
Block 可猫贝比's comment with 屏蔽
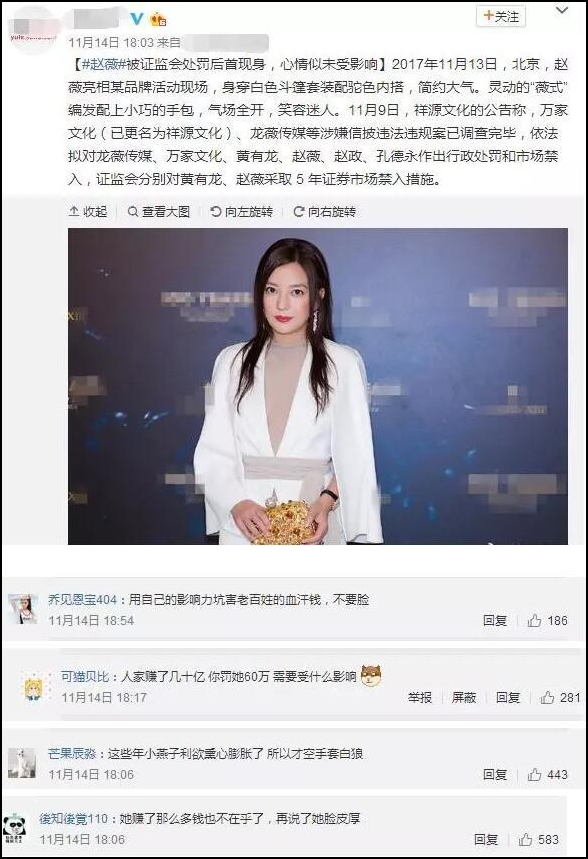pyautogui.click(x=464, y=697)
